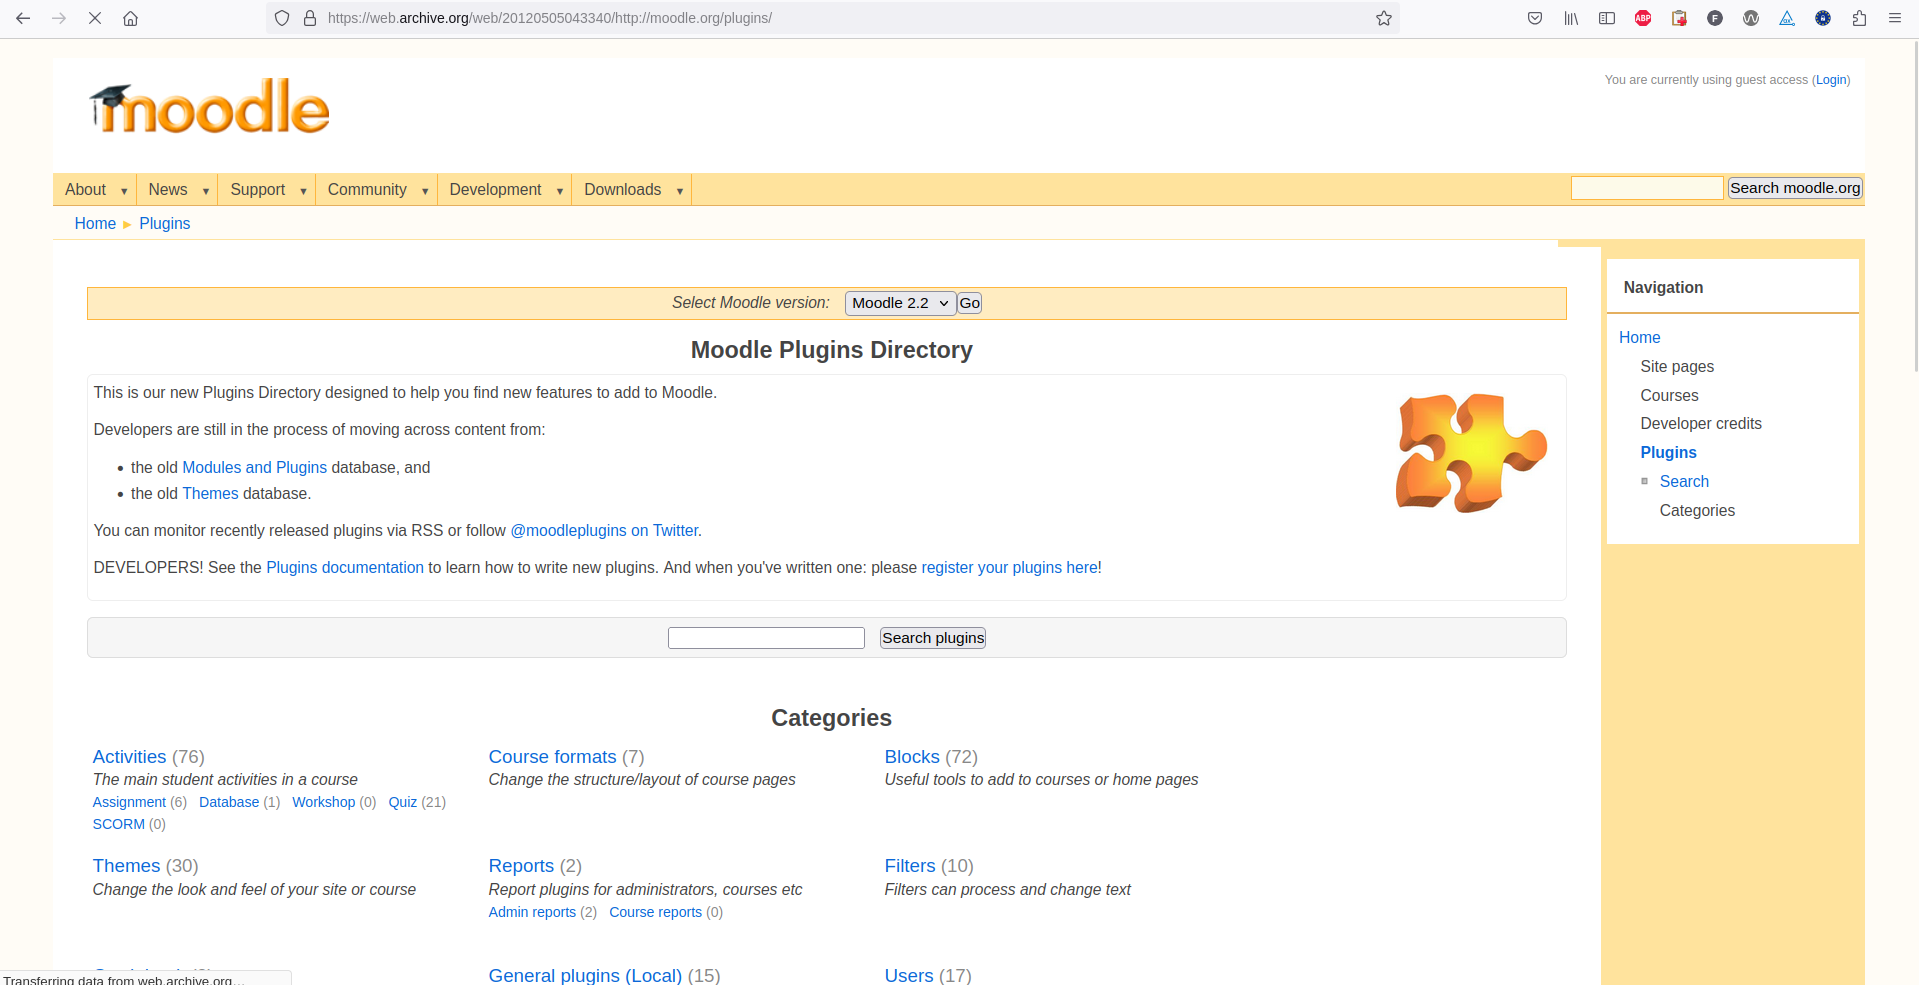This screenshot has height=985, width=1919.
Task: Open the Course reports subcategory
Action: pos(655,912)
